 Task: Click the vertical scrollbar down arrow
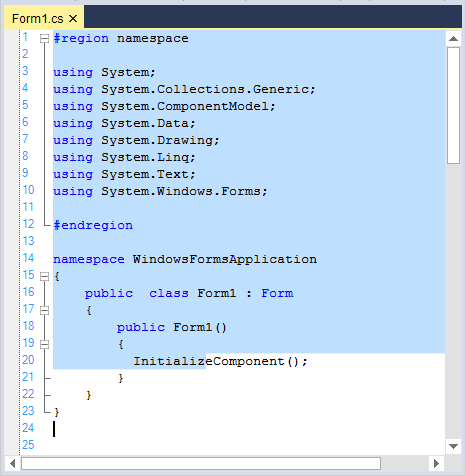click(x=453, y=446)
